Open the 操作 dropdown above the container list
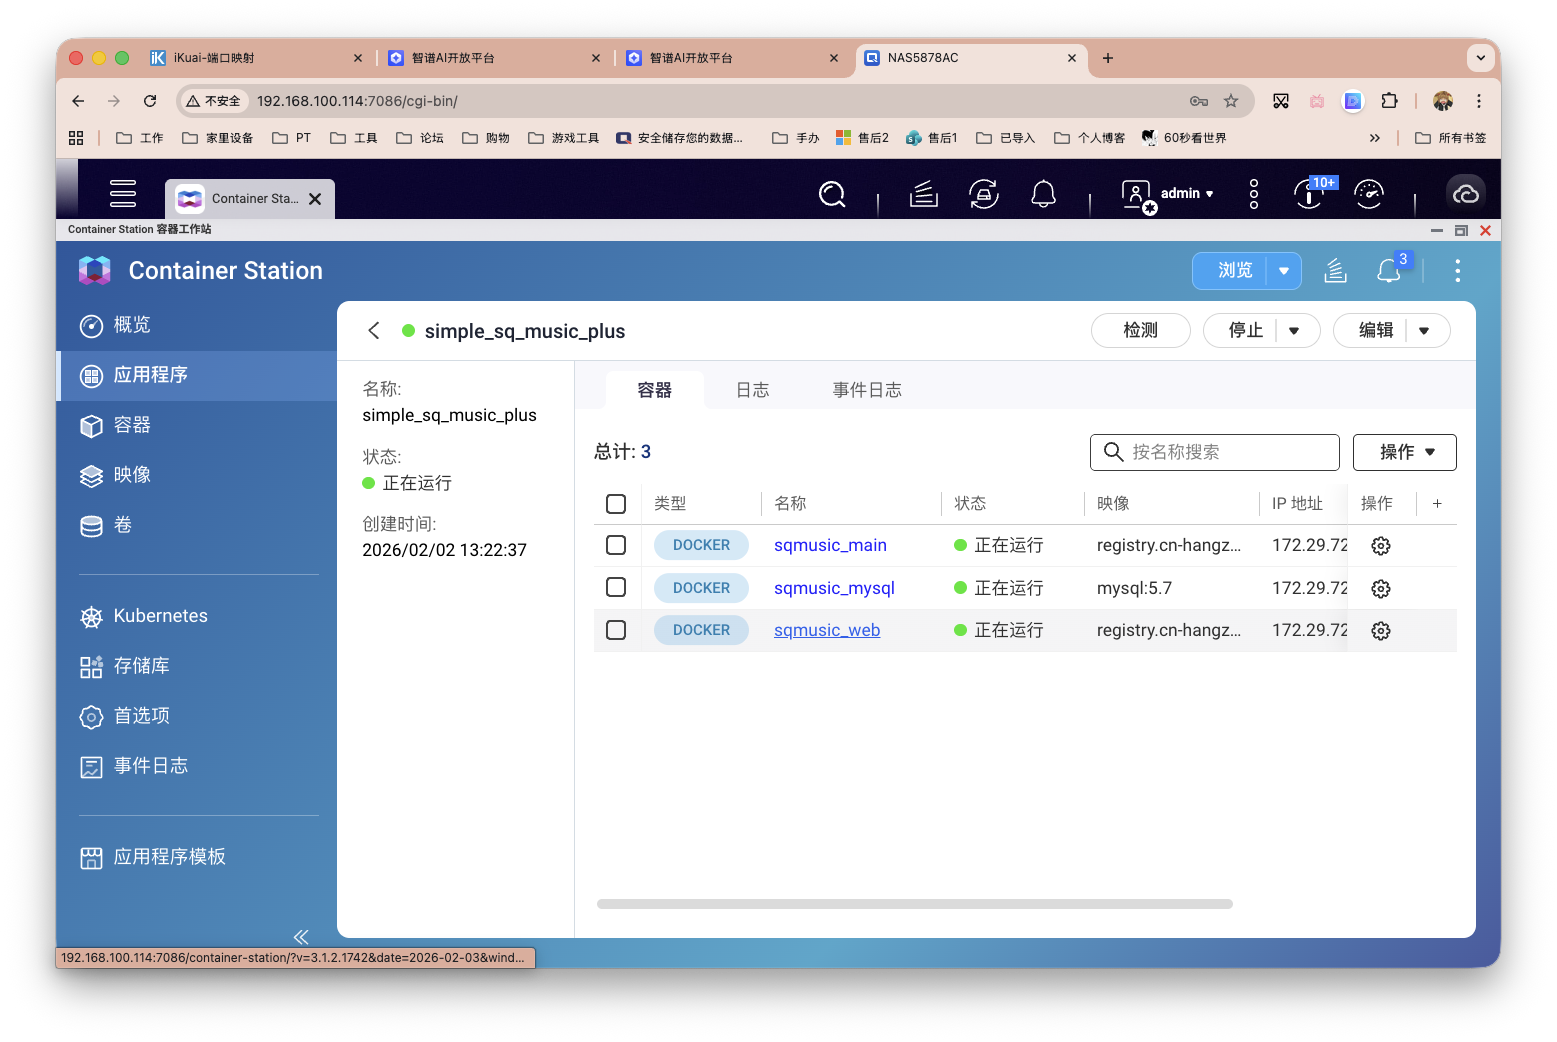This screenshot has width=1557, height=1042. 1404,452
